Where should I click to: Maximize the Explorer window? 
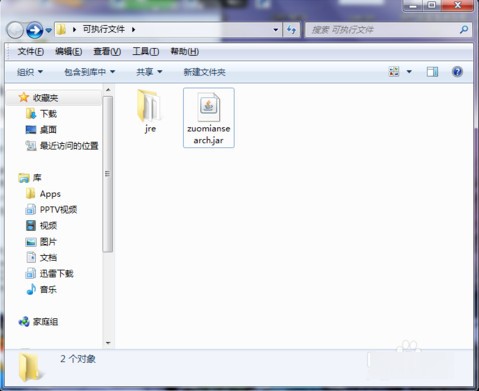click(x=432, y=5)
